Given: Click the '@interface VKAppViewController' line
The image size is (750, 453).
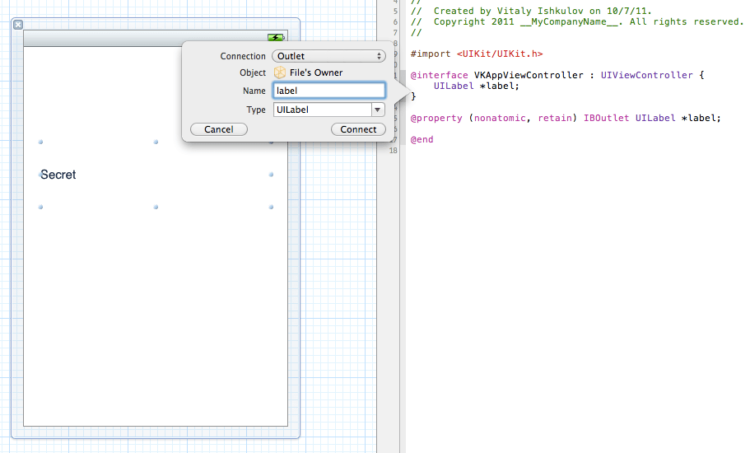Looking at the screenshot, I should pos(557,75).
